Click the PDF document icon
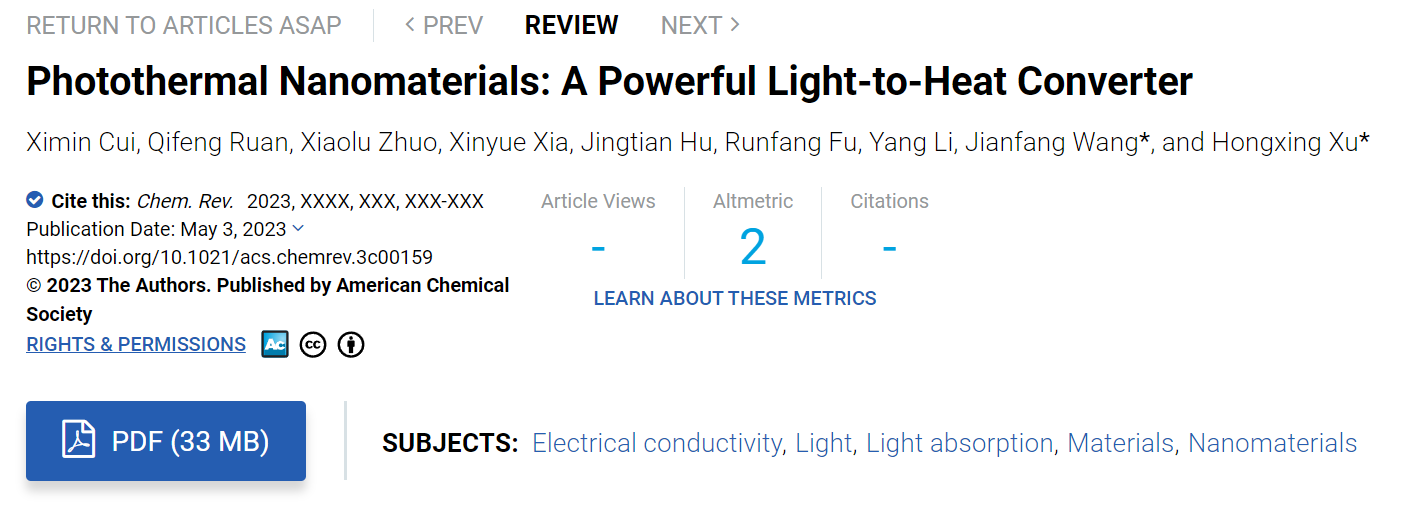1408x520 pixels. coord(79,440)
